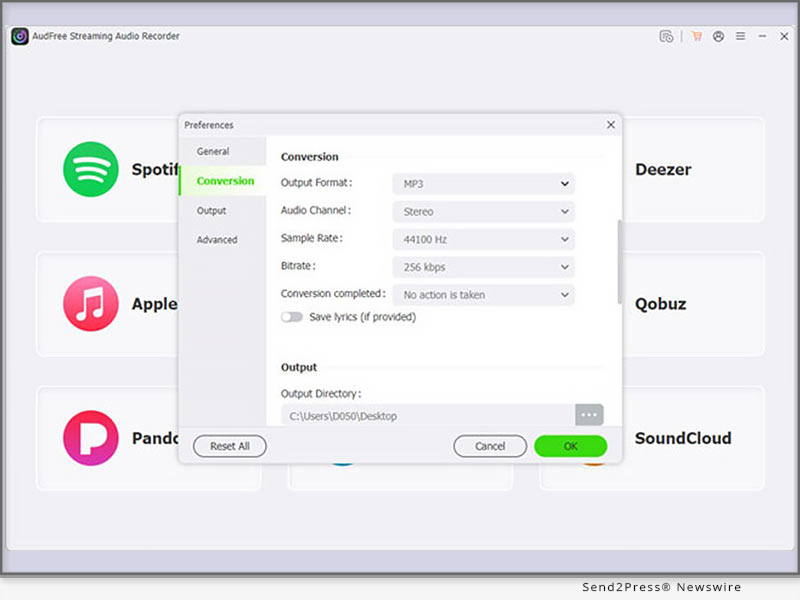
Task: Open the hamburger menu
Action: pyautogui.click(x=742, y=36)
